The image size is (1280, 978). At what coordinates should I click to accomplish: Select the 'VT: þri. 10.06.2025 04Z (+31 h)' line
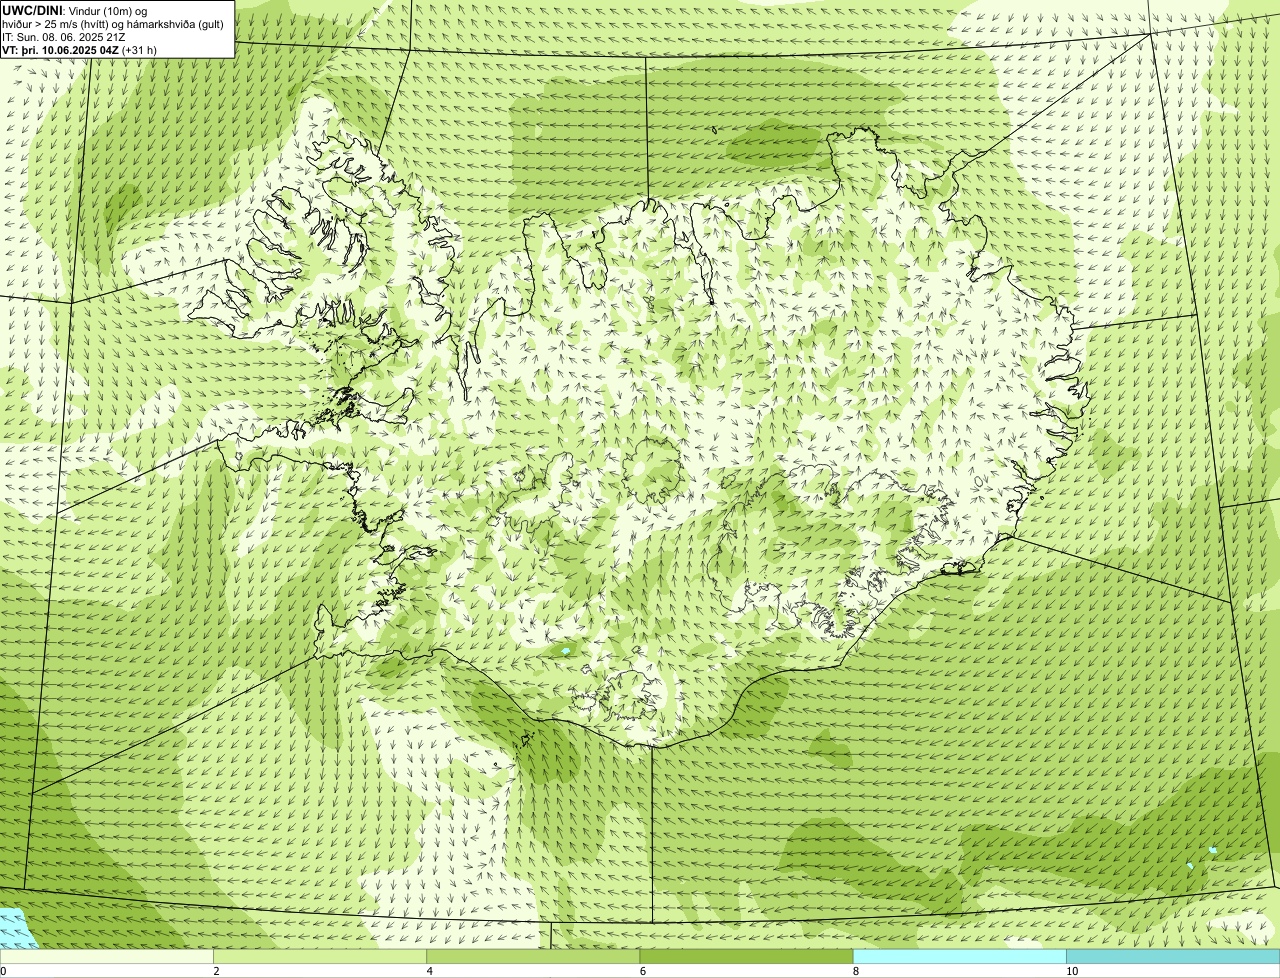click(x=79, y=49)
